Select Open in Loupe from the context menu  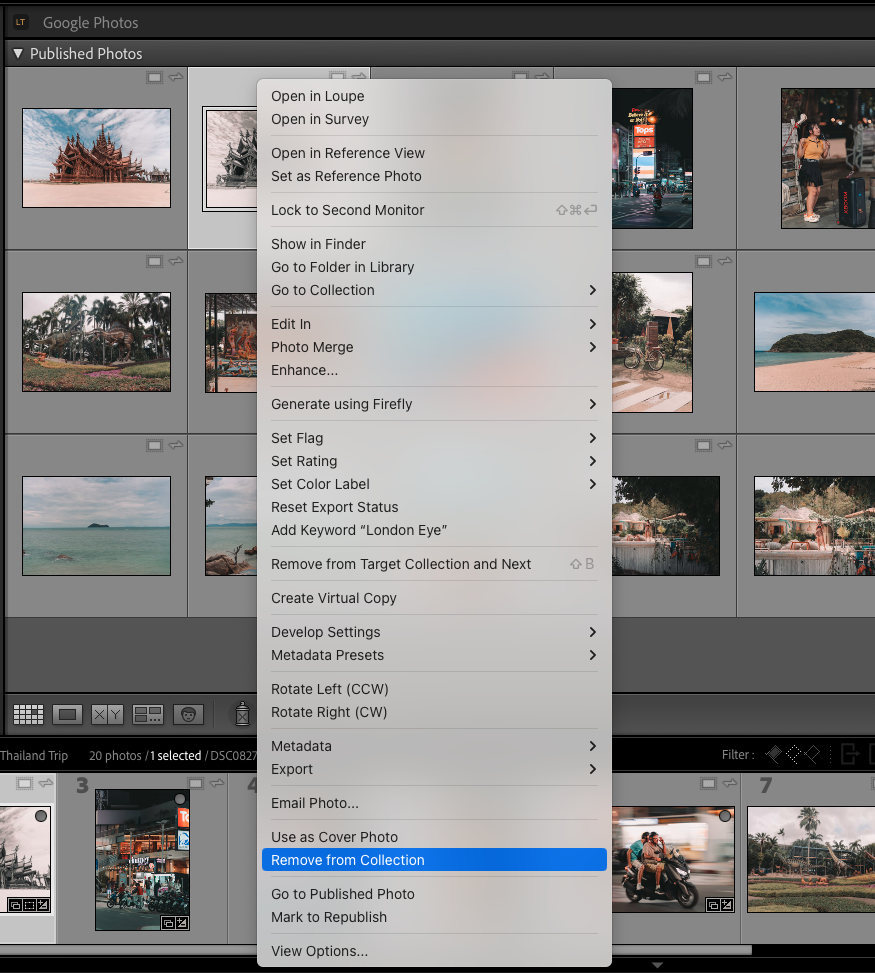(x=317, y=96)
